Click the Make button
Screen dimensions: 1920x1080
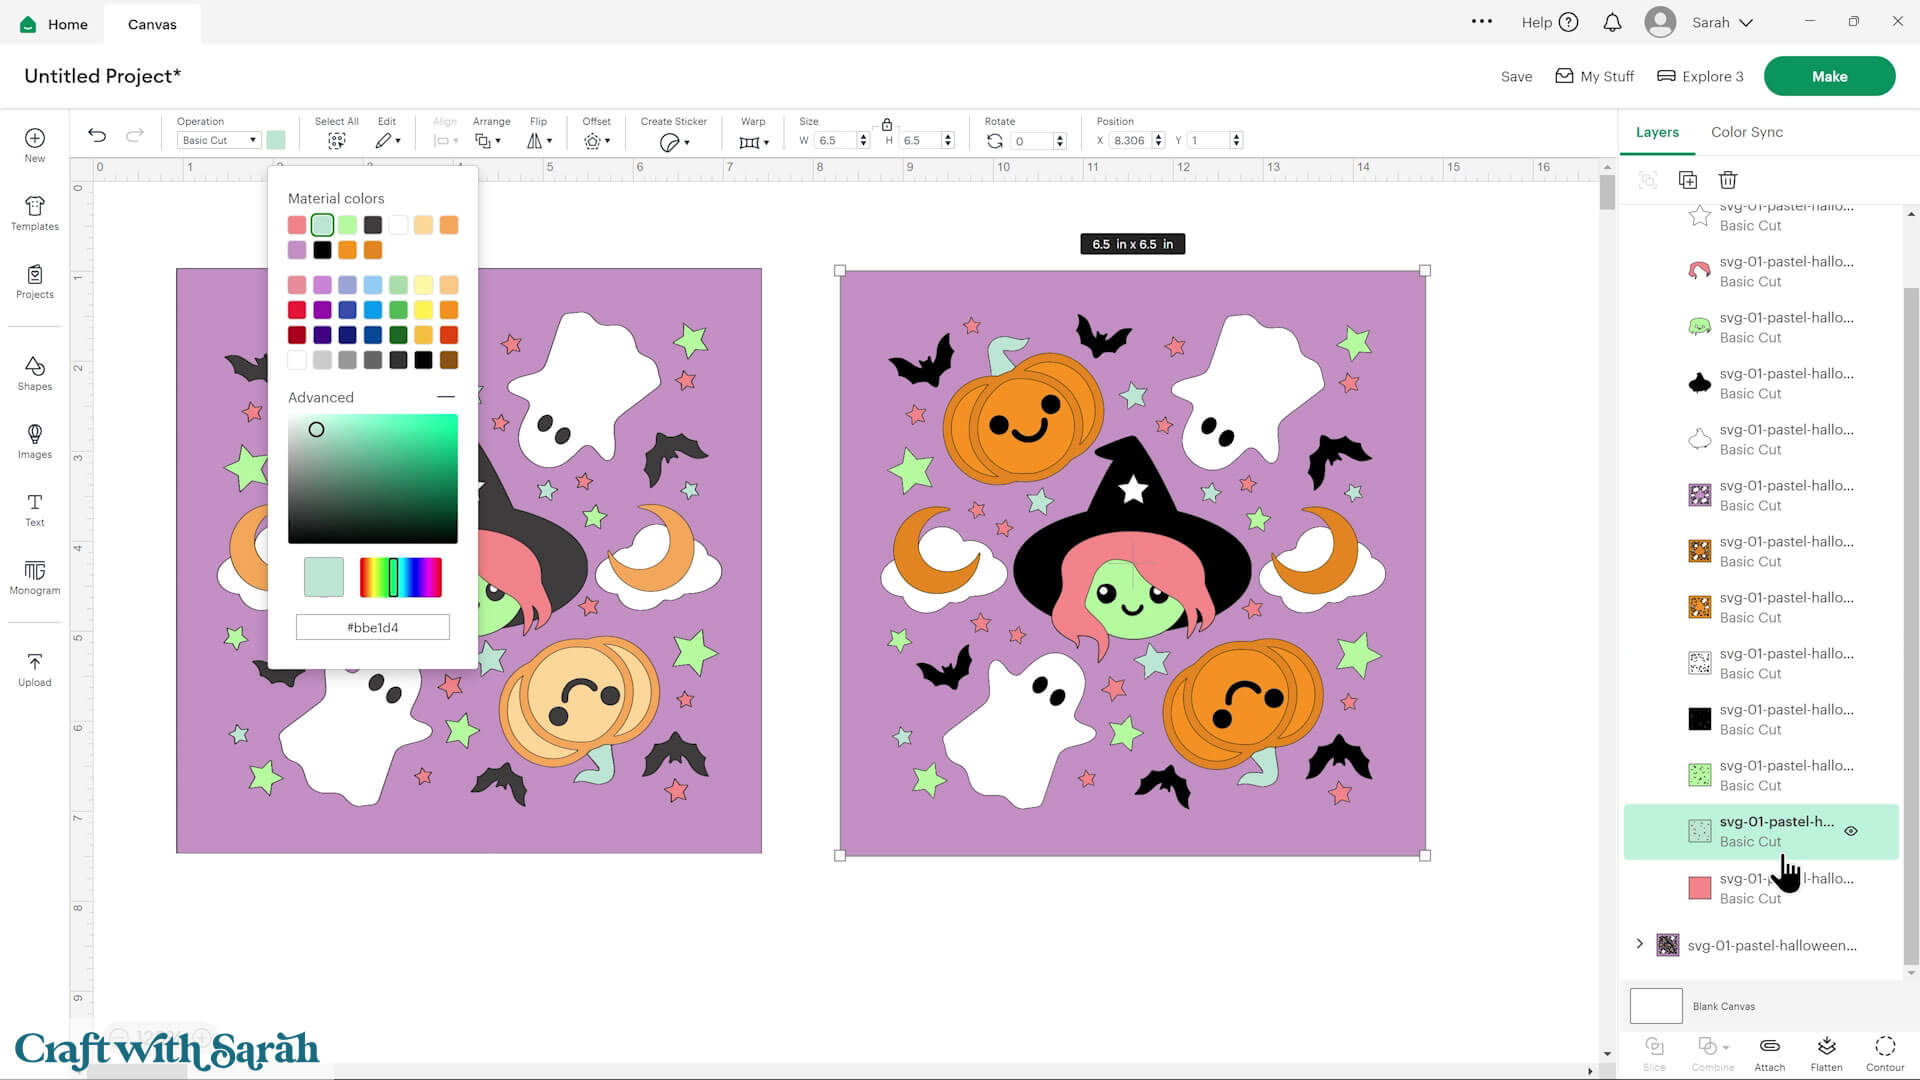pos(1829,75)
